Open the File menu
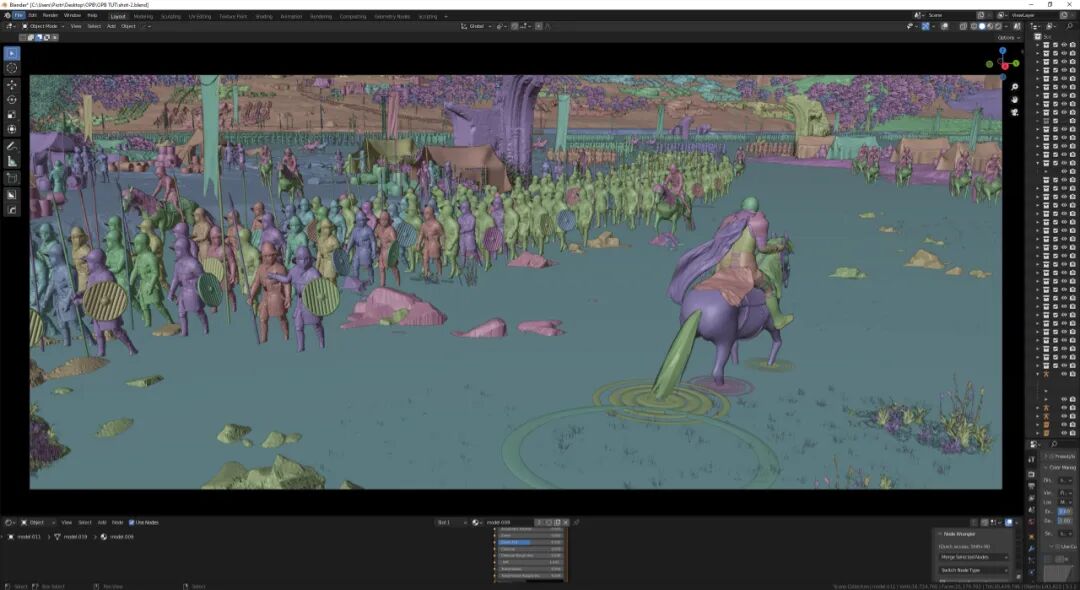 pos(19,15)
